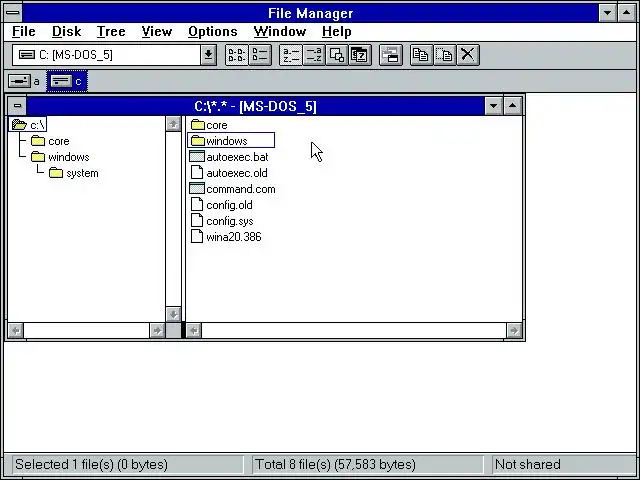Select floppy drive a icon
The image size is (640, 480).
(x=24, y=81)
